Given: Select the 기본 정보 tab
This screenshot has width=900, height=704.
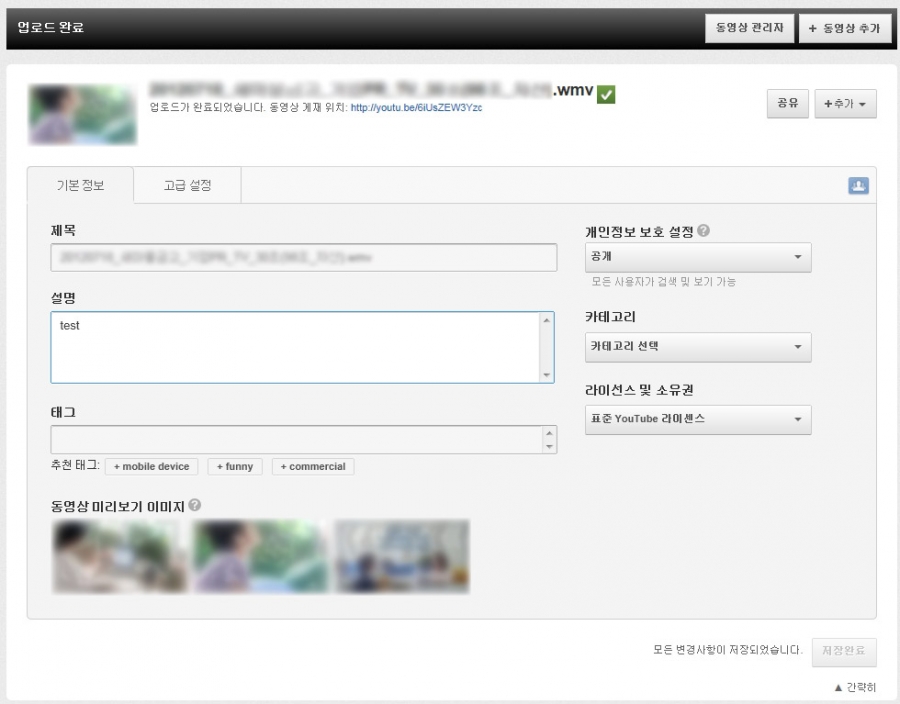Looking at the screenshot, I should [x=80, y=186].
